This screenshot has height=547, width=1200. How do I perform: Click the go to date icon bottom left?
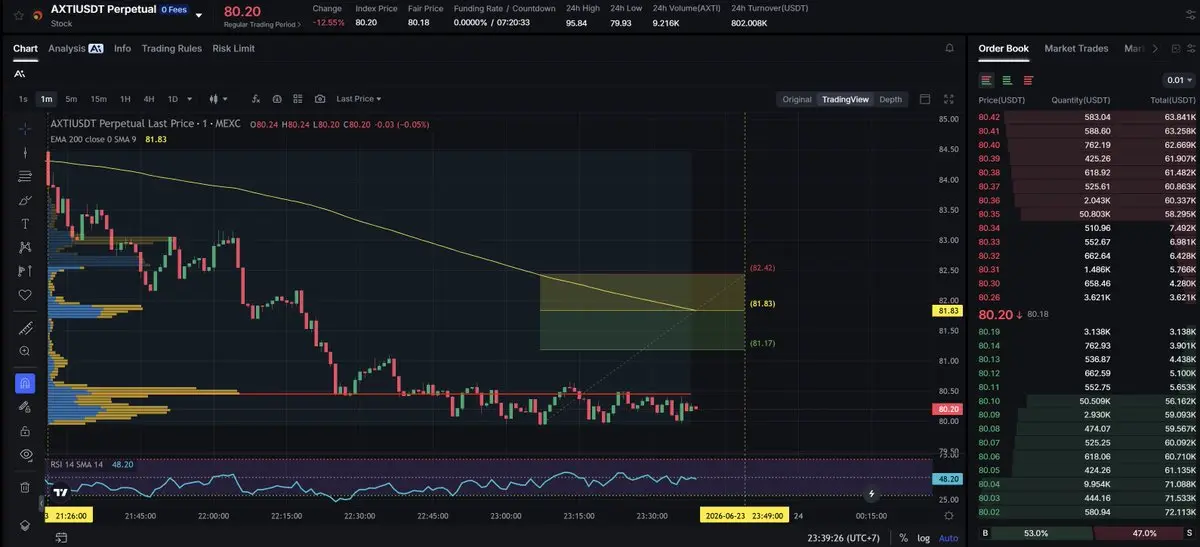point(60,538)
